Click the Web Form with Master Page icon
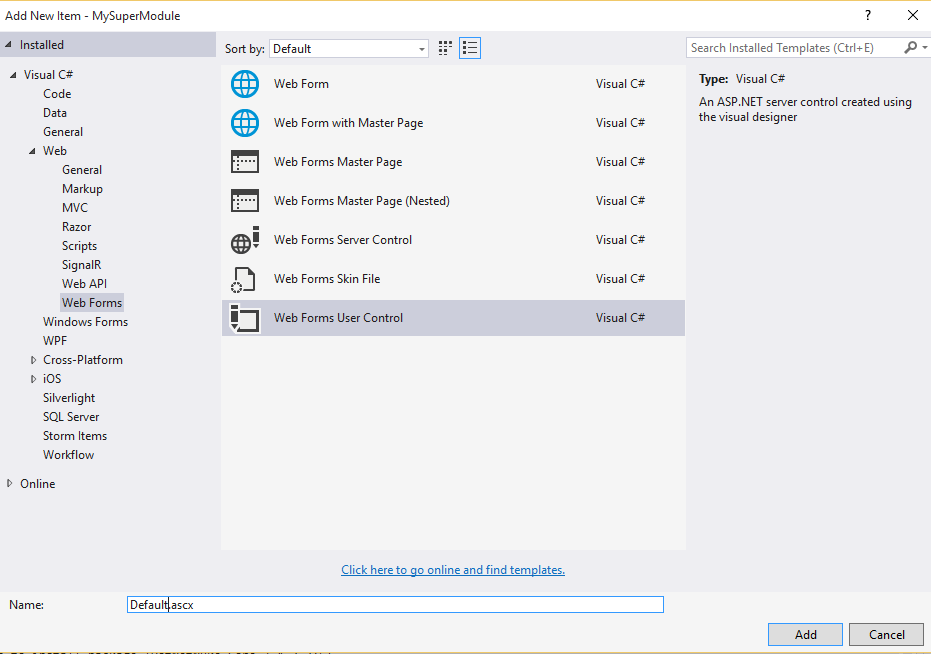 (x=245, y=123)
